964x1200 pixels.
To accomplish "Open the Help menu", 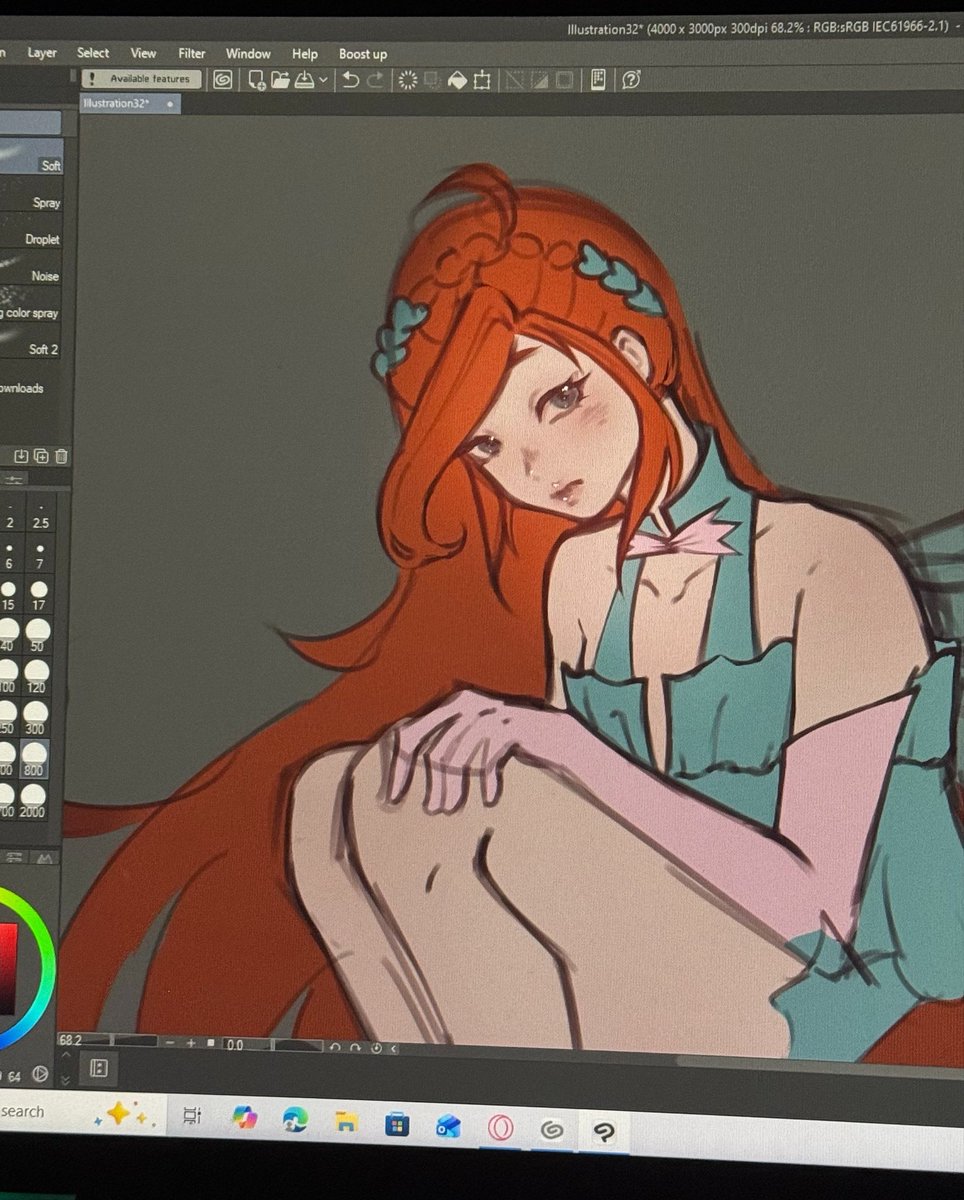I will [305, 54].
